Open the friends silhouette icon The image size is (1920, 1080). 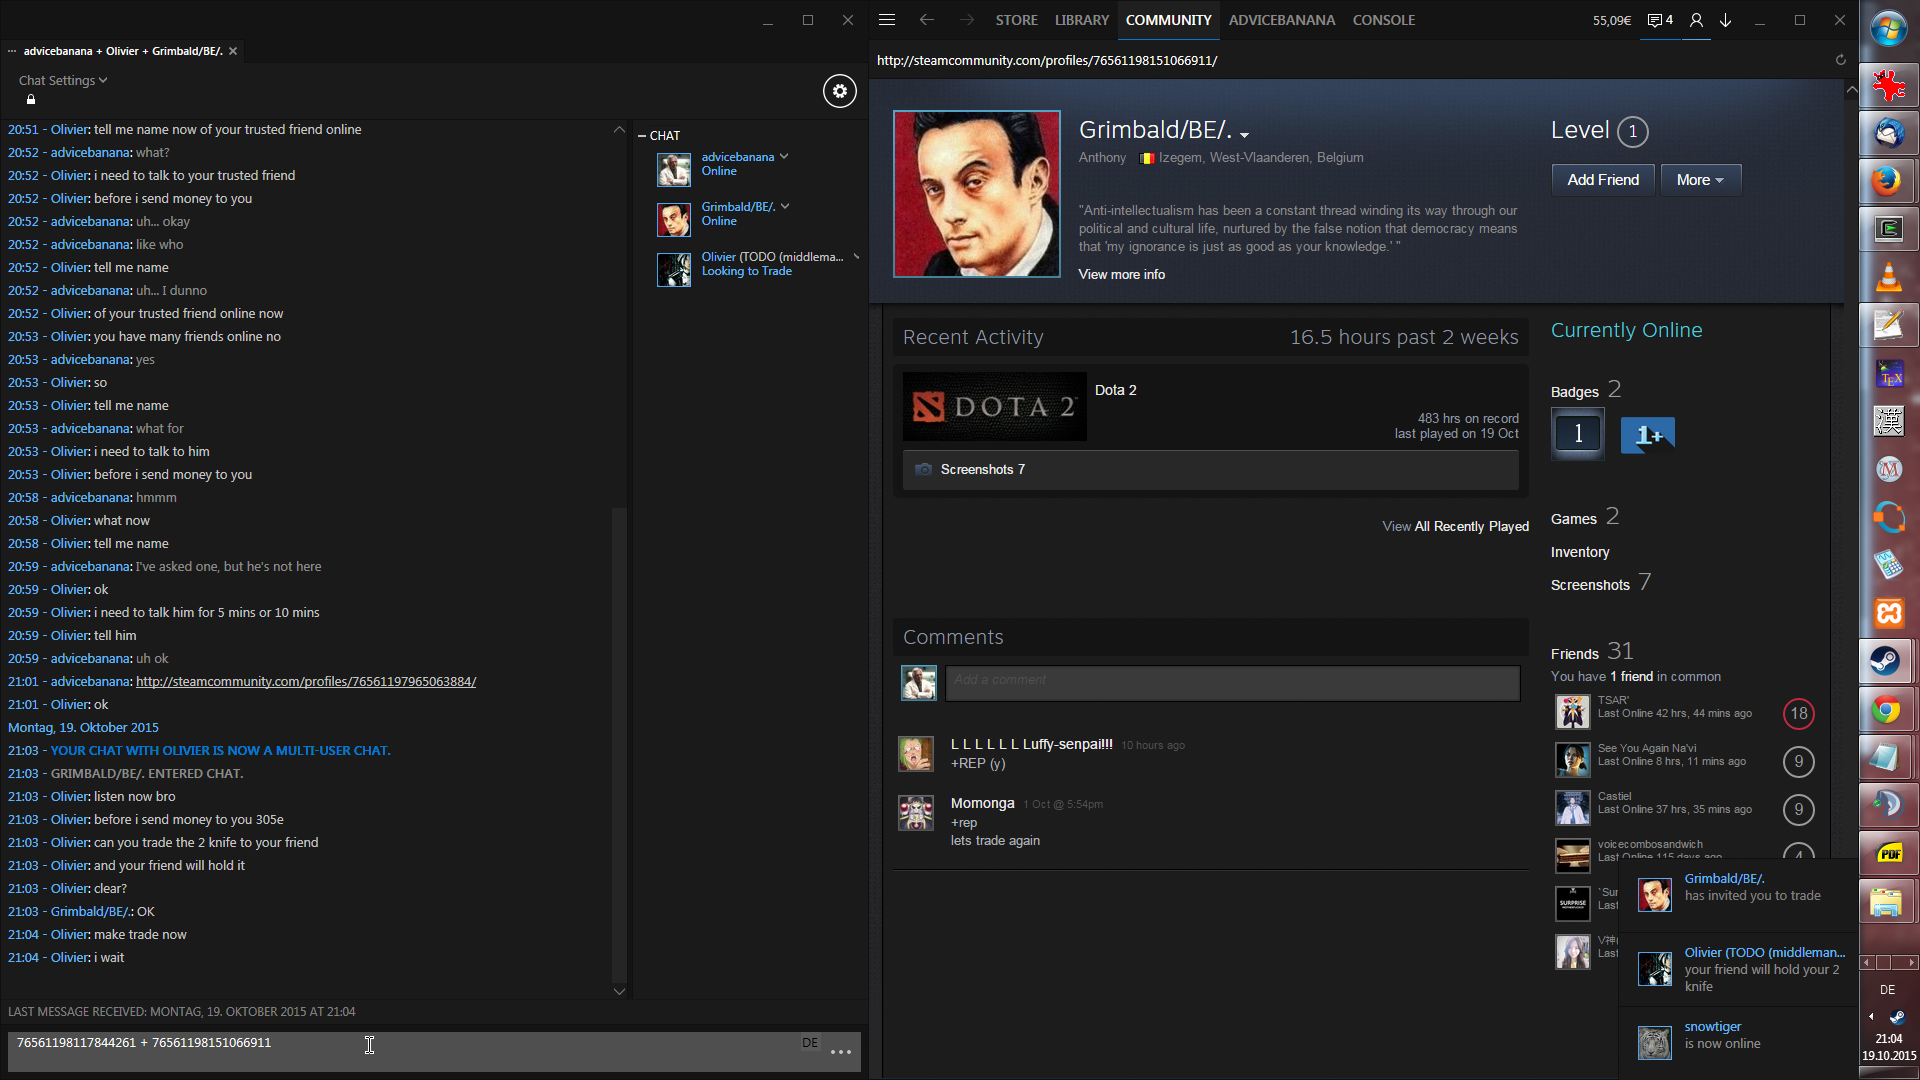click(x=1696, y=20)
